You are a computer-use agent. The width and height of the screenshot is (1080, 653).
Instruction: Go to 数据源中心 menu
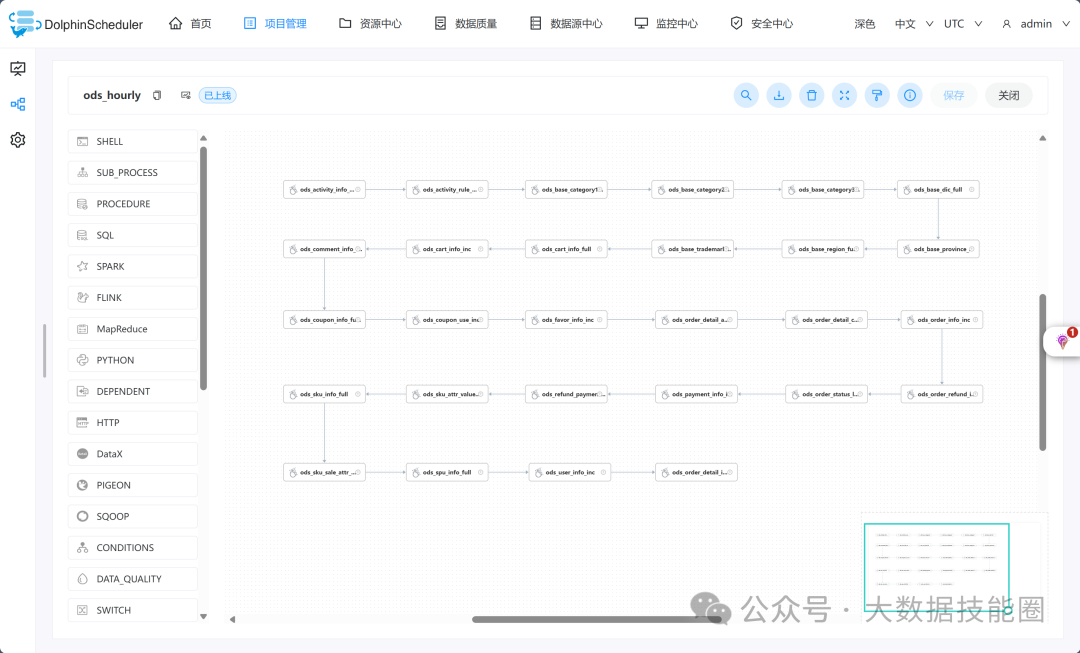(566, 23)
